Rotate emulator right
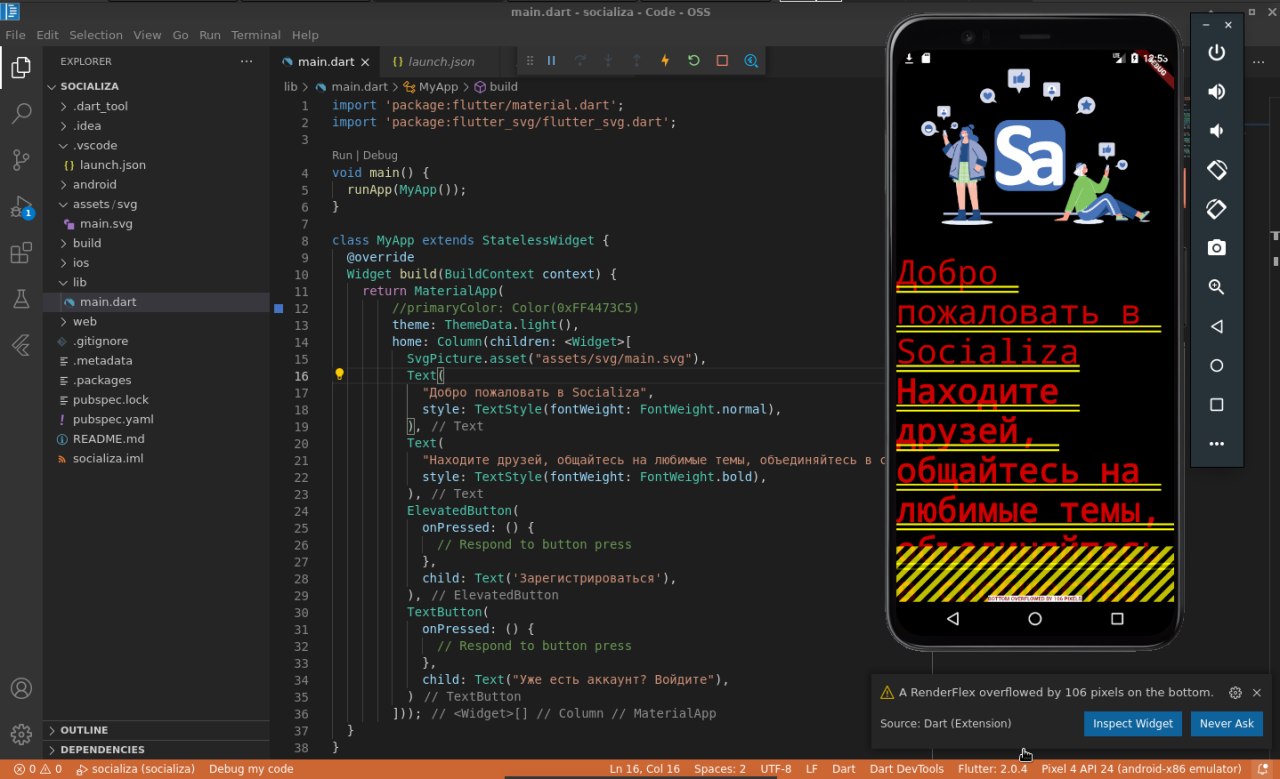Image resolution: width=1280 pixels, height=779 pixels. 1217,209
